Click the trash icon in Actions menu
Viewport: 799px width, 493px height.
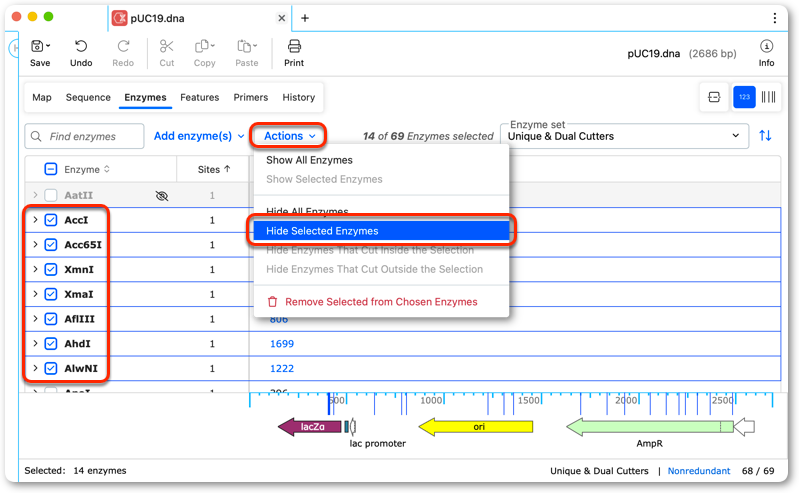tap(273, 302)
